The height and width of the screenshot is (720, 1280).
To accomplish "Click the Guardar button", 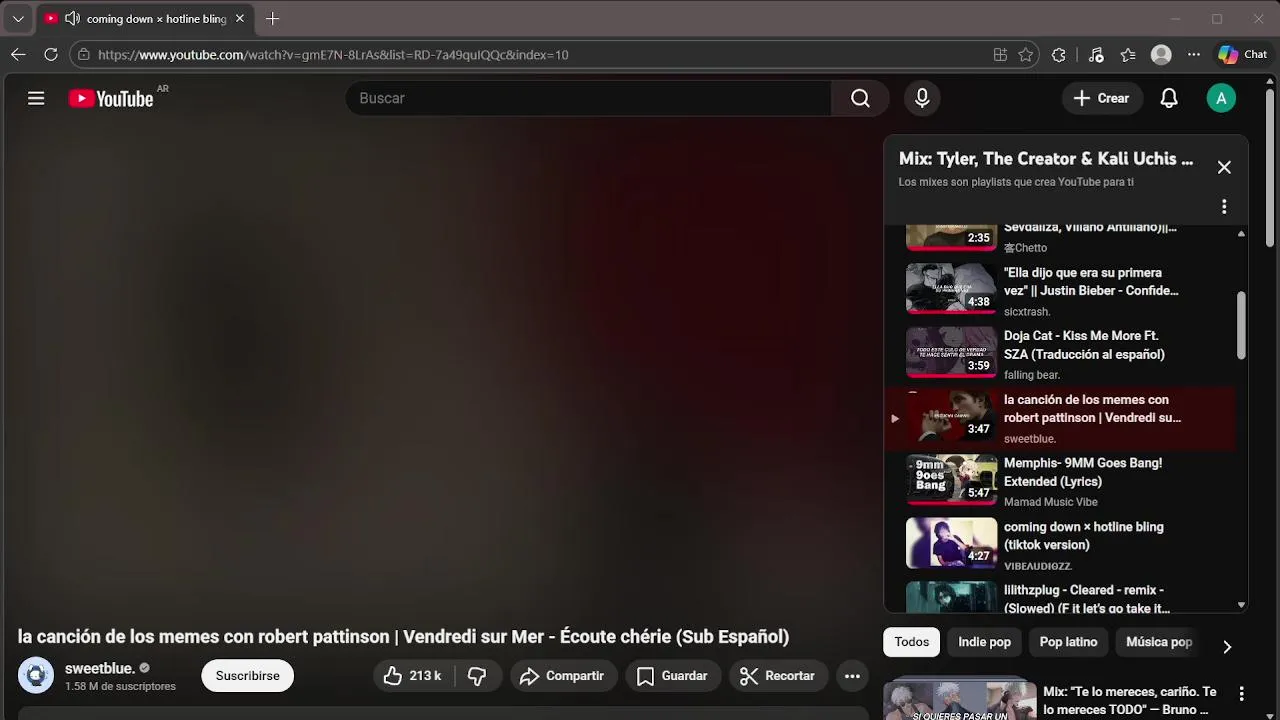I will (x=673, y=676).
